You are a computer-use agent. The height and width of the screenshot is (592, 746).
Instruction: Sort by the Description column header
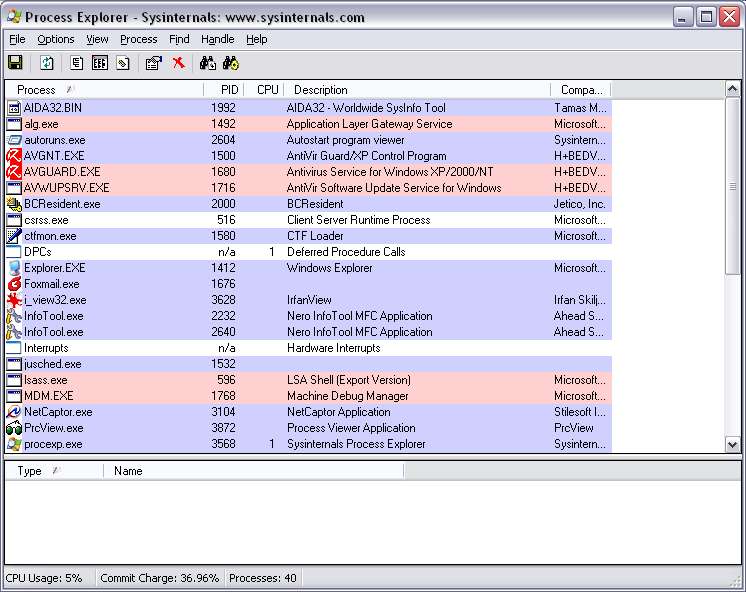[321, 90]
